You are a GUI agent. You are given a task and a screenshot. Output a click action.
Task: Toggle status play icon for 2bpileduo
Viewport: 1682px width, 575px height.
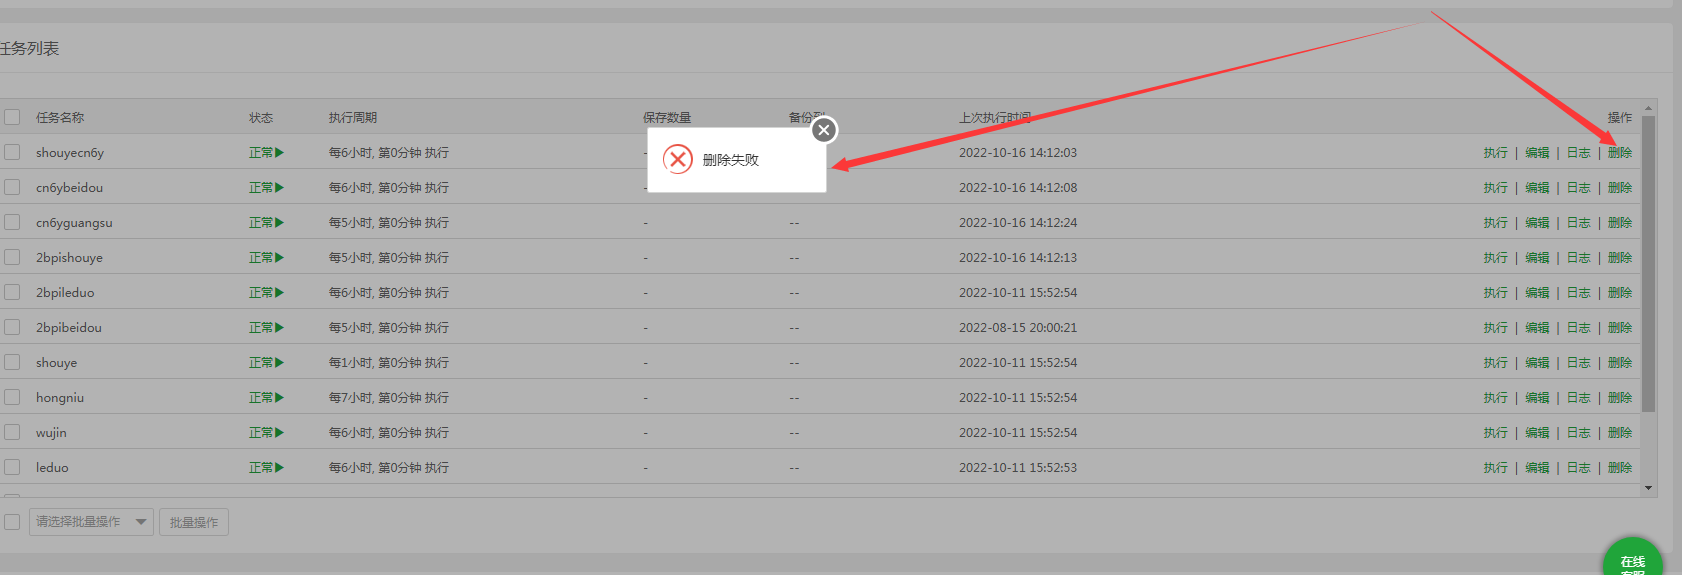[280, 292]
